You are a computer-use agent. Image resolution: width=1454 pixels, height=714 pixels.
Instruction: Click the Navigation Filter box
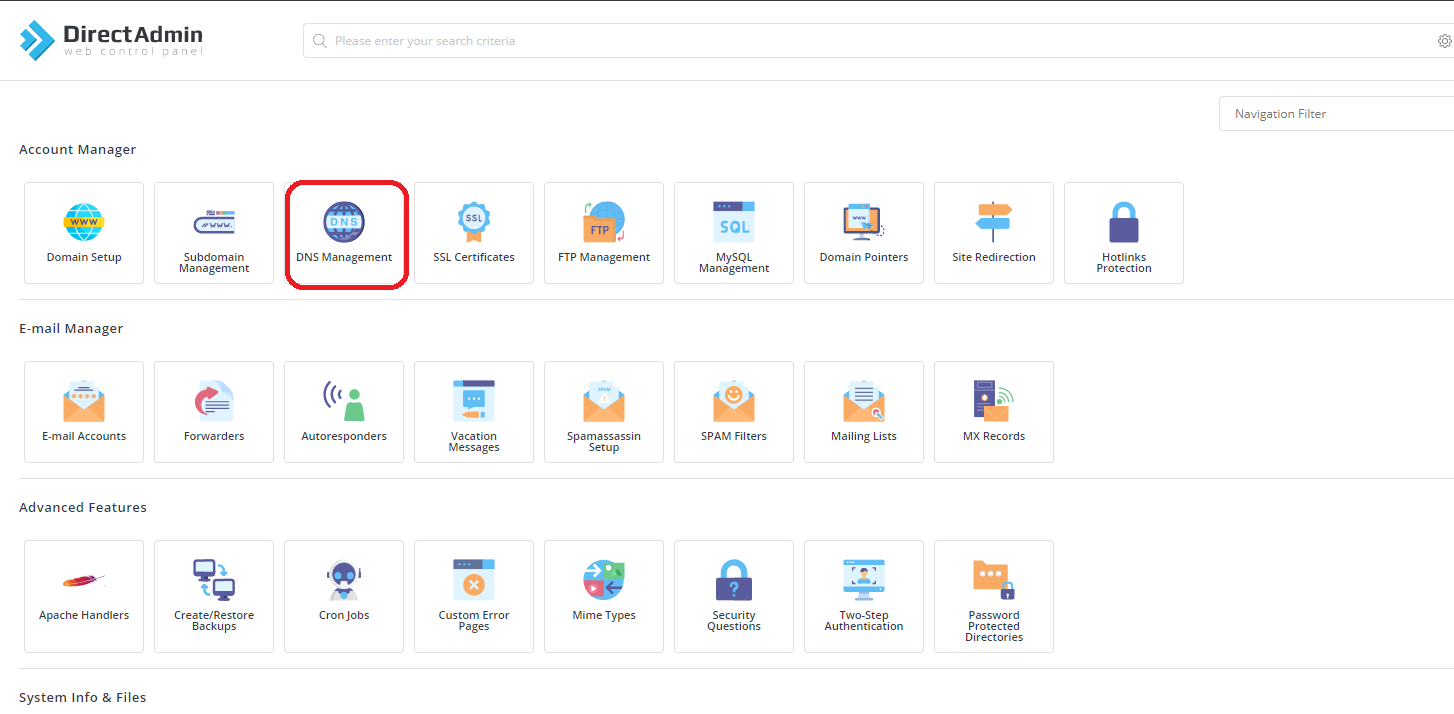1336,114
